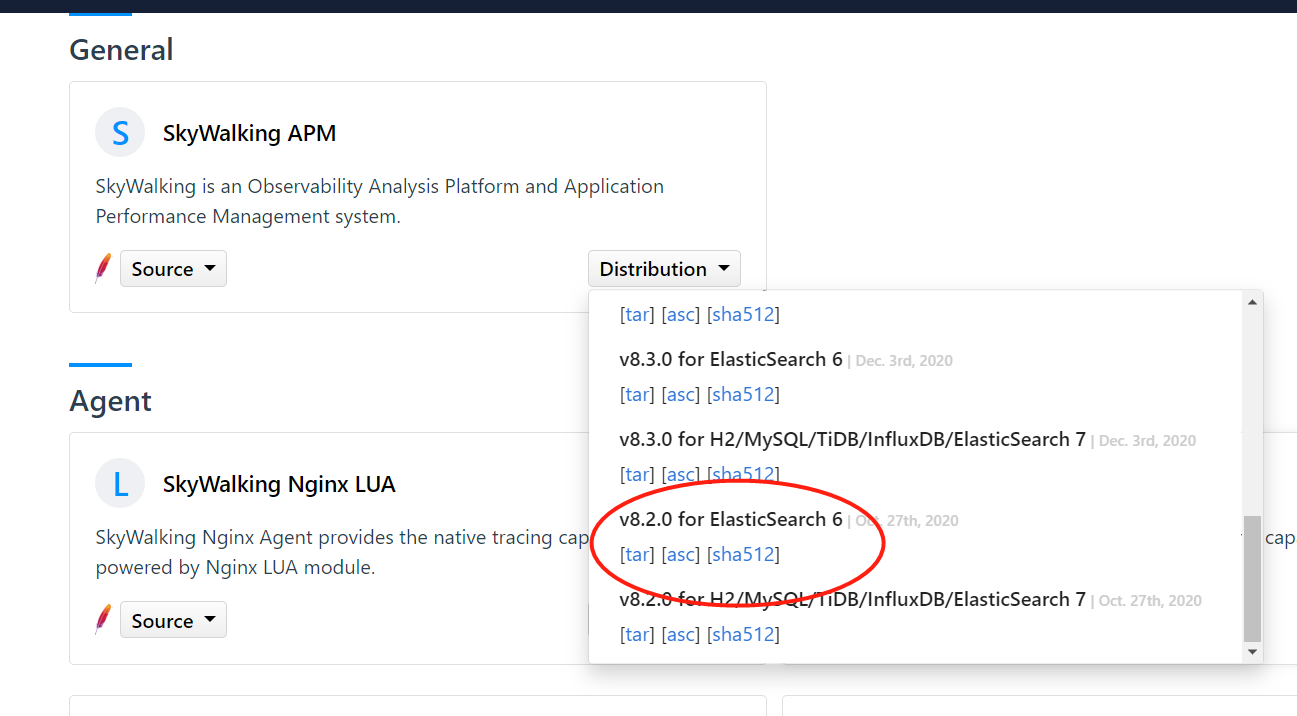Click the SkyWalking APM "S" logo icon
This screenshot has width=1297, height=716.
point(120,133)
